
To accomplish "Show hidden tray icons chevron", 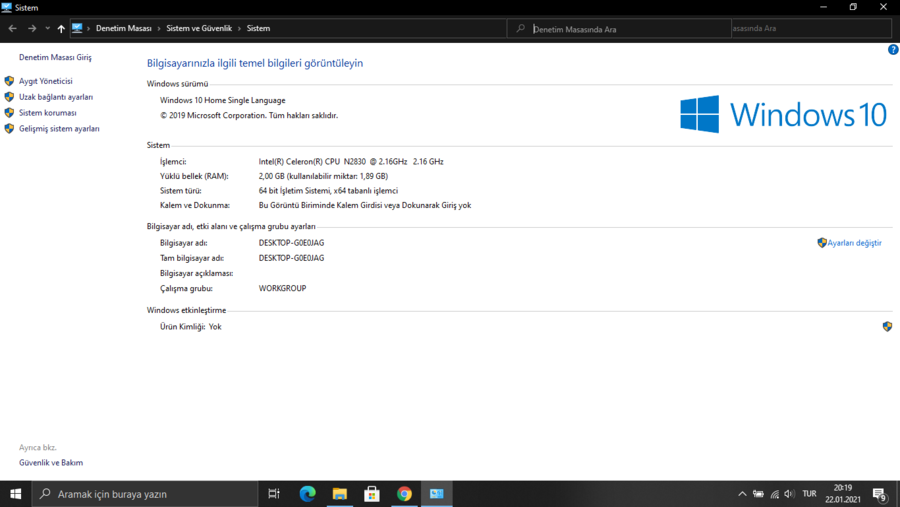I will point(742,494).
